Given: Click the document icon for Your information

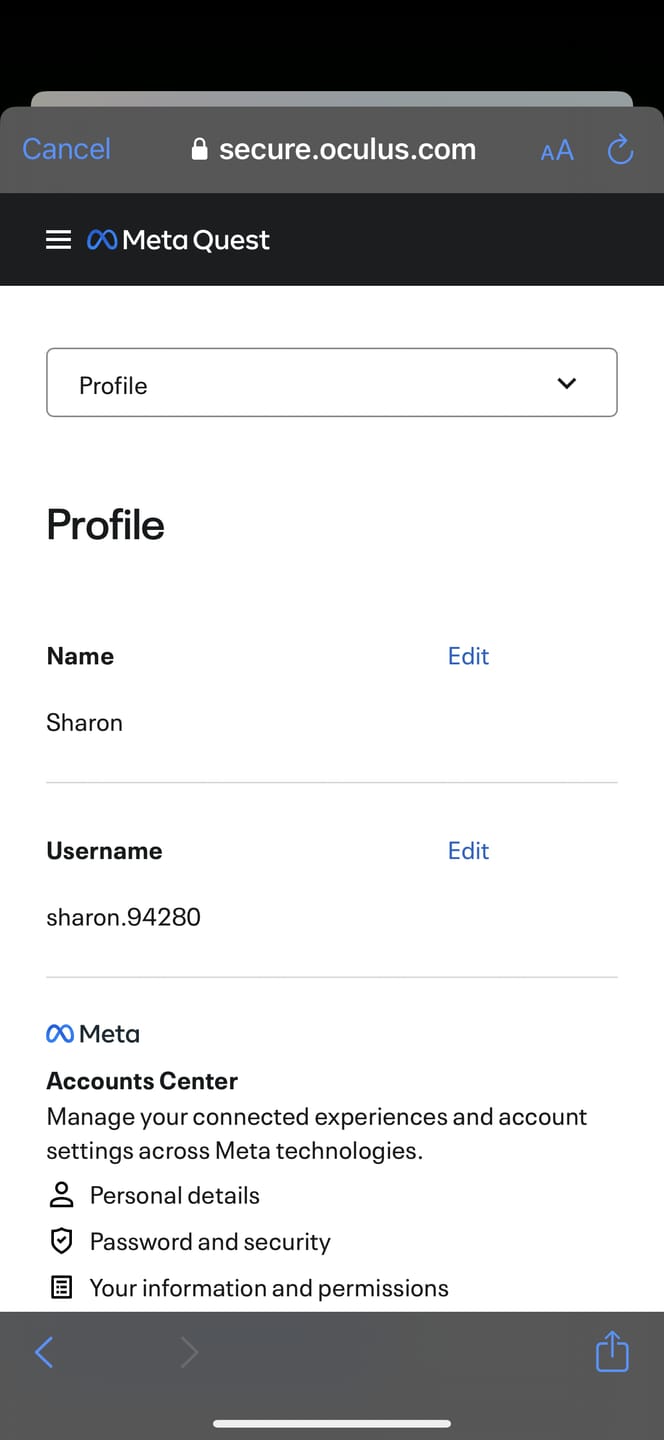Looking at the screenshot, I should click(62, 1288).
